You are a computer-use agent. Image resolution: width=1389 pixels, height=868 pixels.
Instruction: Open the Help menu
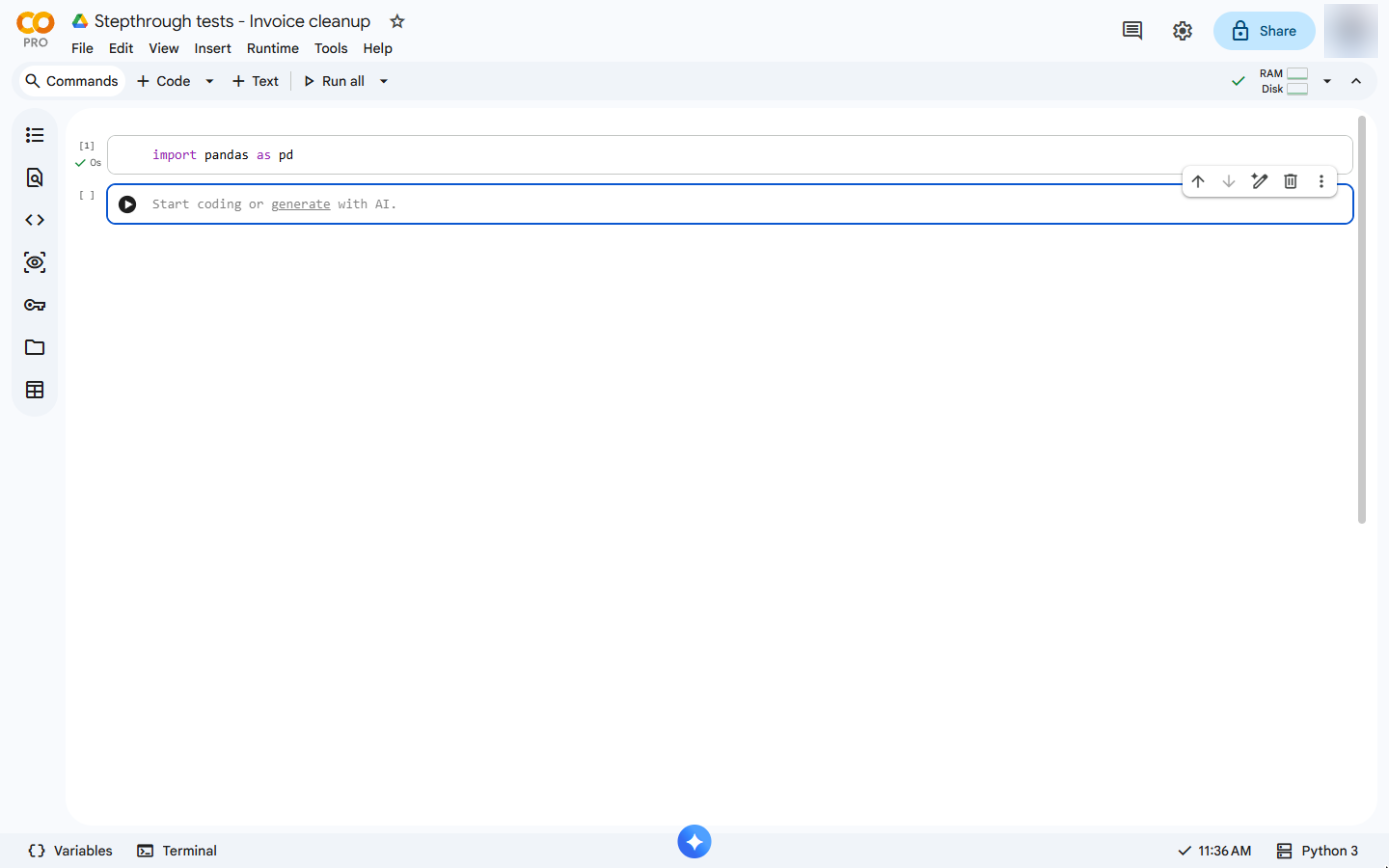pyautogui.click(x=378, y=48)
